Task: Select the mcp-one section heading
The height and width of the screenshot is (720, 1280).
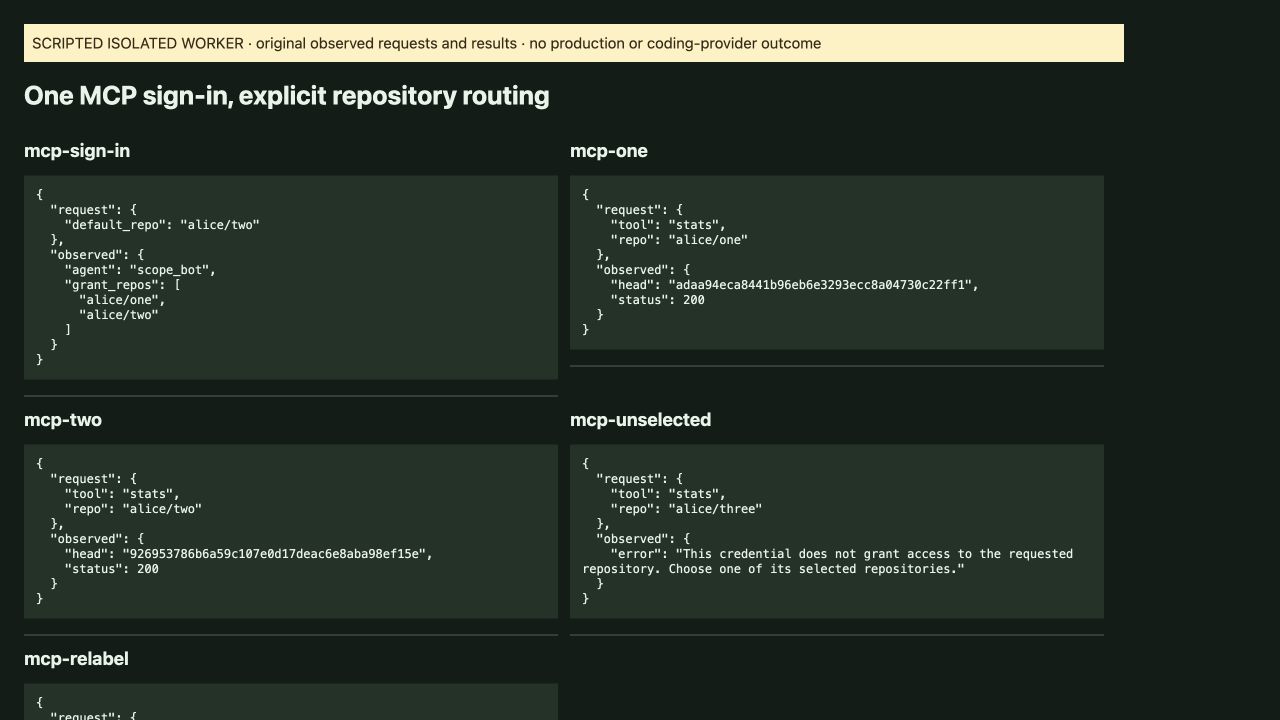Action: [x=609, y=151]
